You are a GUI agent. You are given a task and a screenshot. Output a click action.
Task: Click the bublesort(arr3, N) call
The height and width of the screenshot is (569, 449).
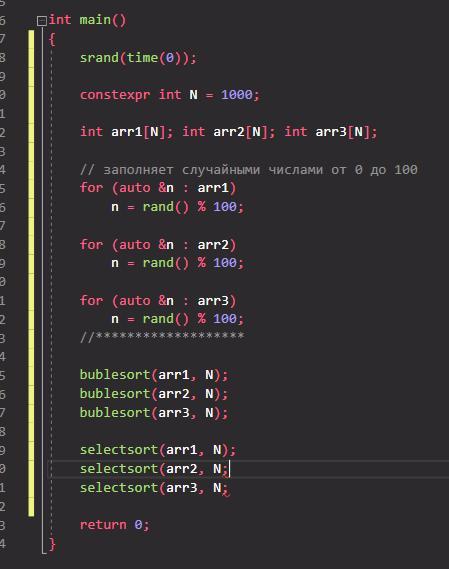coord(154,413)
